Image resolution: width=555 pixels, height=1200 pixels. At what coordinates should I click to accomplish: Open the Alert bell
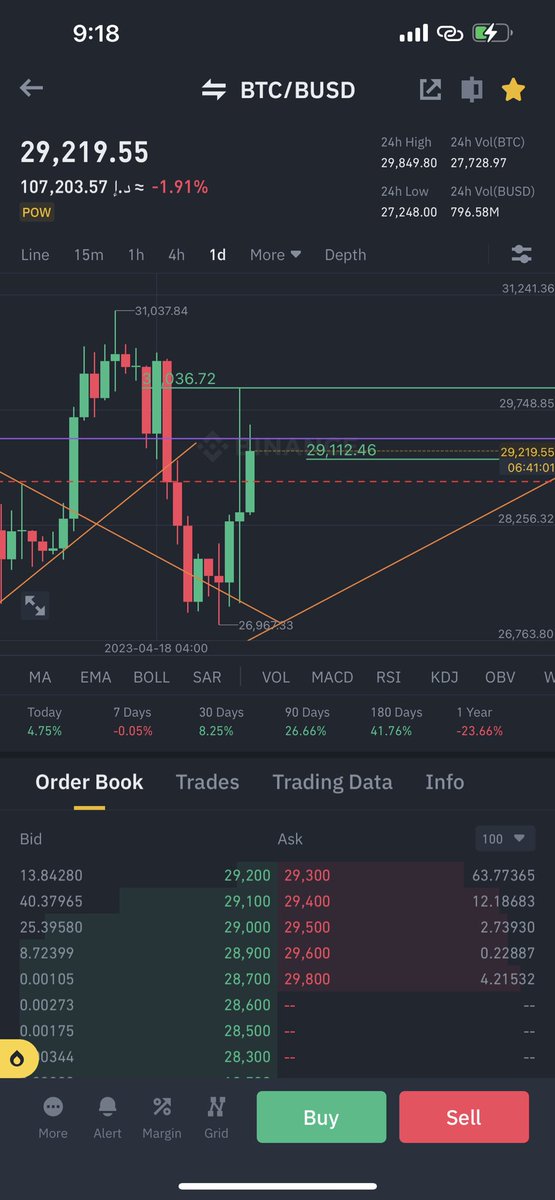tap(107, 1116)
